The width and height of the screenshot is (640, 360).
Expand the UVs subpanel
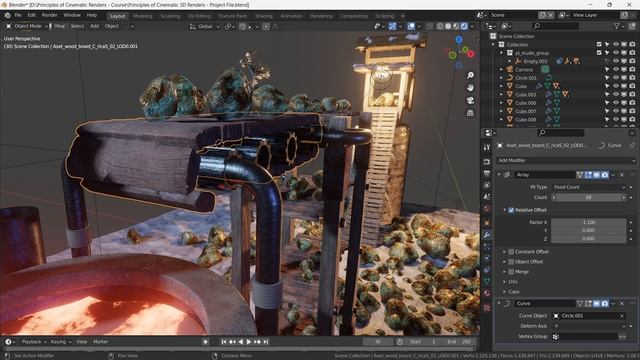pyautogui.click(x=504, y=282)
